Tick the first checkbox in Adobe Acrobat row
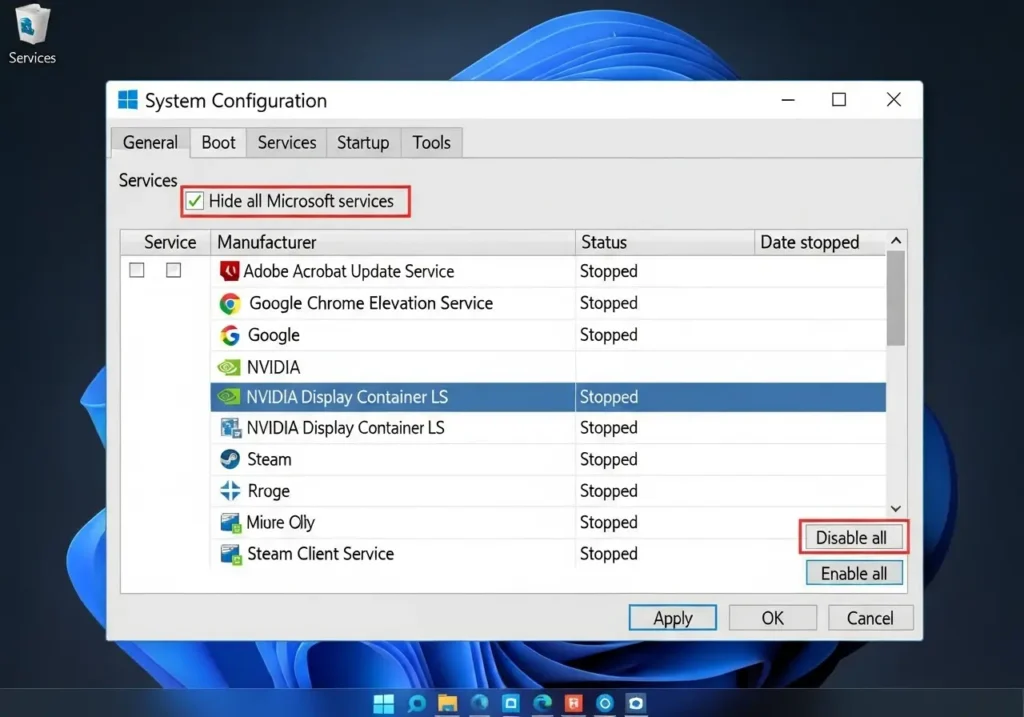 point(136,270)
